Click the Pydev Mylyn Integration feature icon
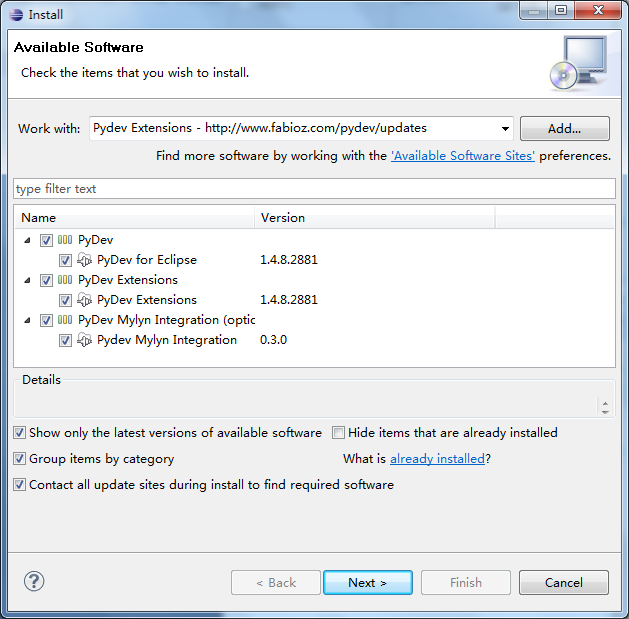Image resolution: width=629 pixels, height=619 pixels. (85, 340)
